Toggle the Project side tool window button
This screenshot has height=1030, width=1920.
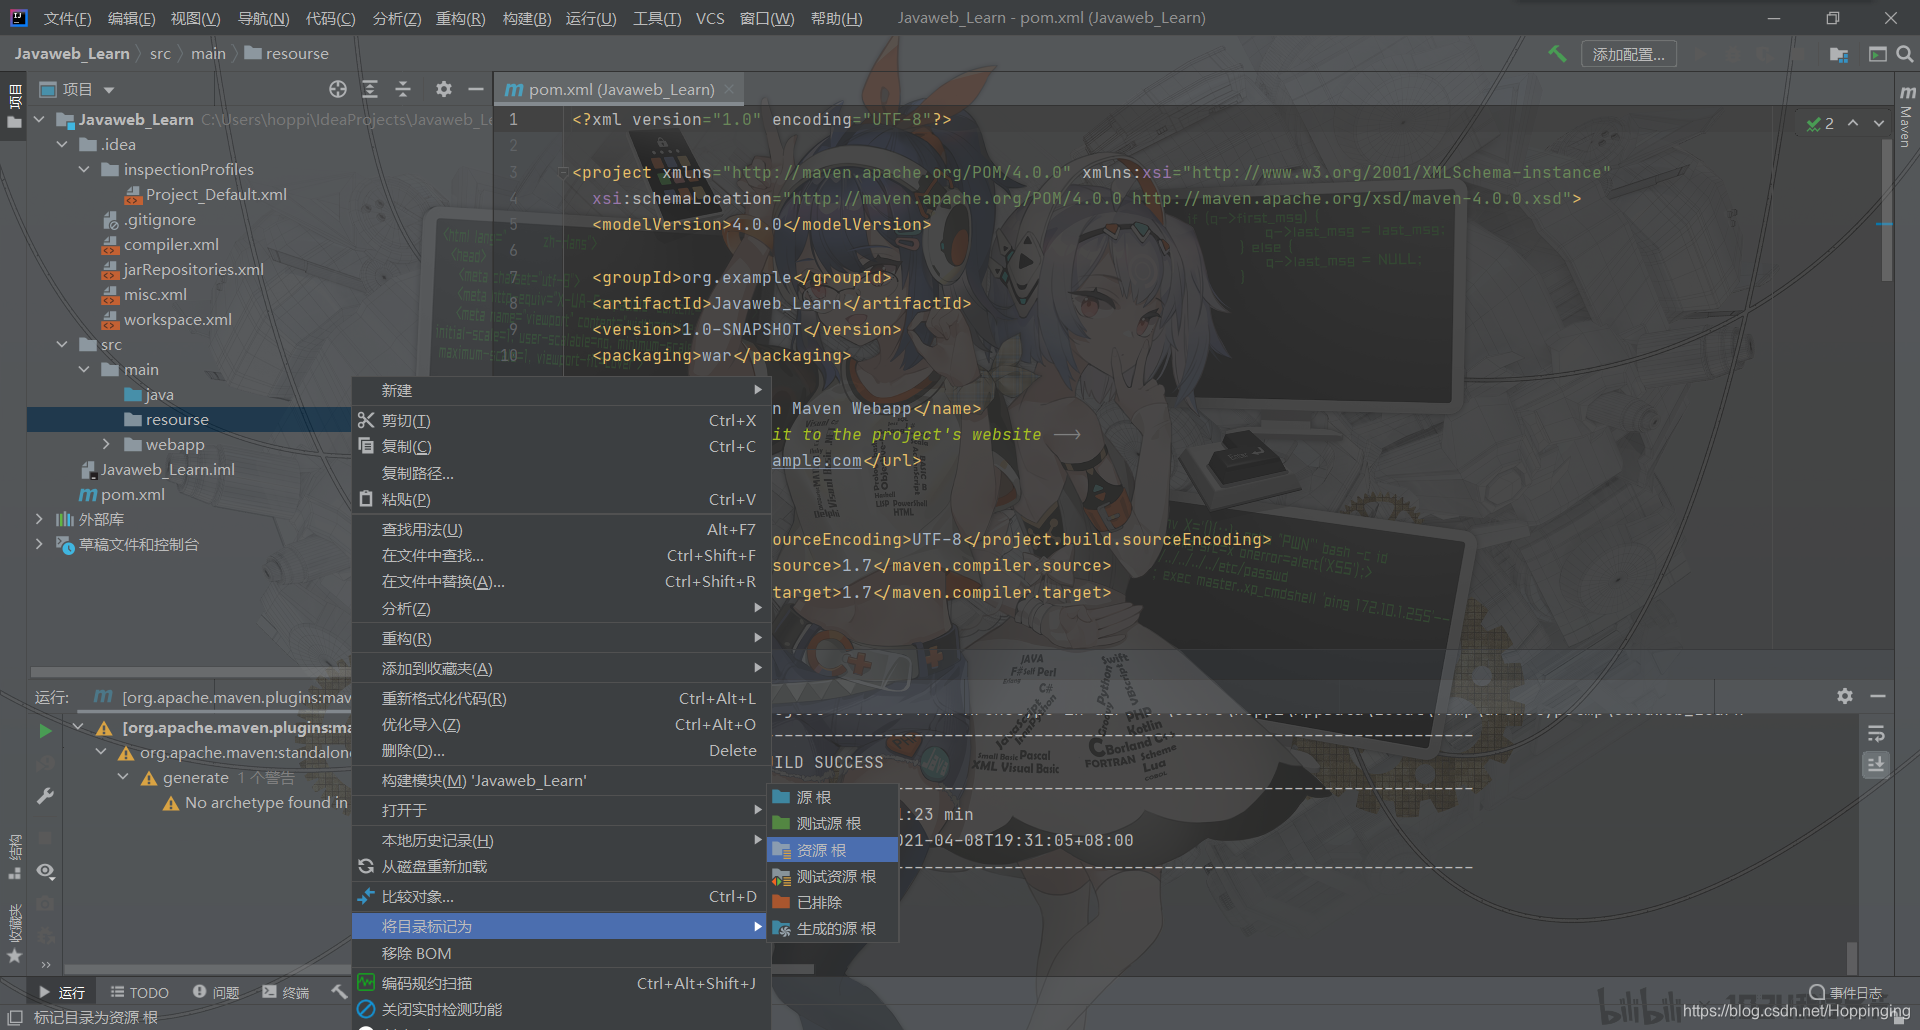[15, 107]
